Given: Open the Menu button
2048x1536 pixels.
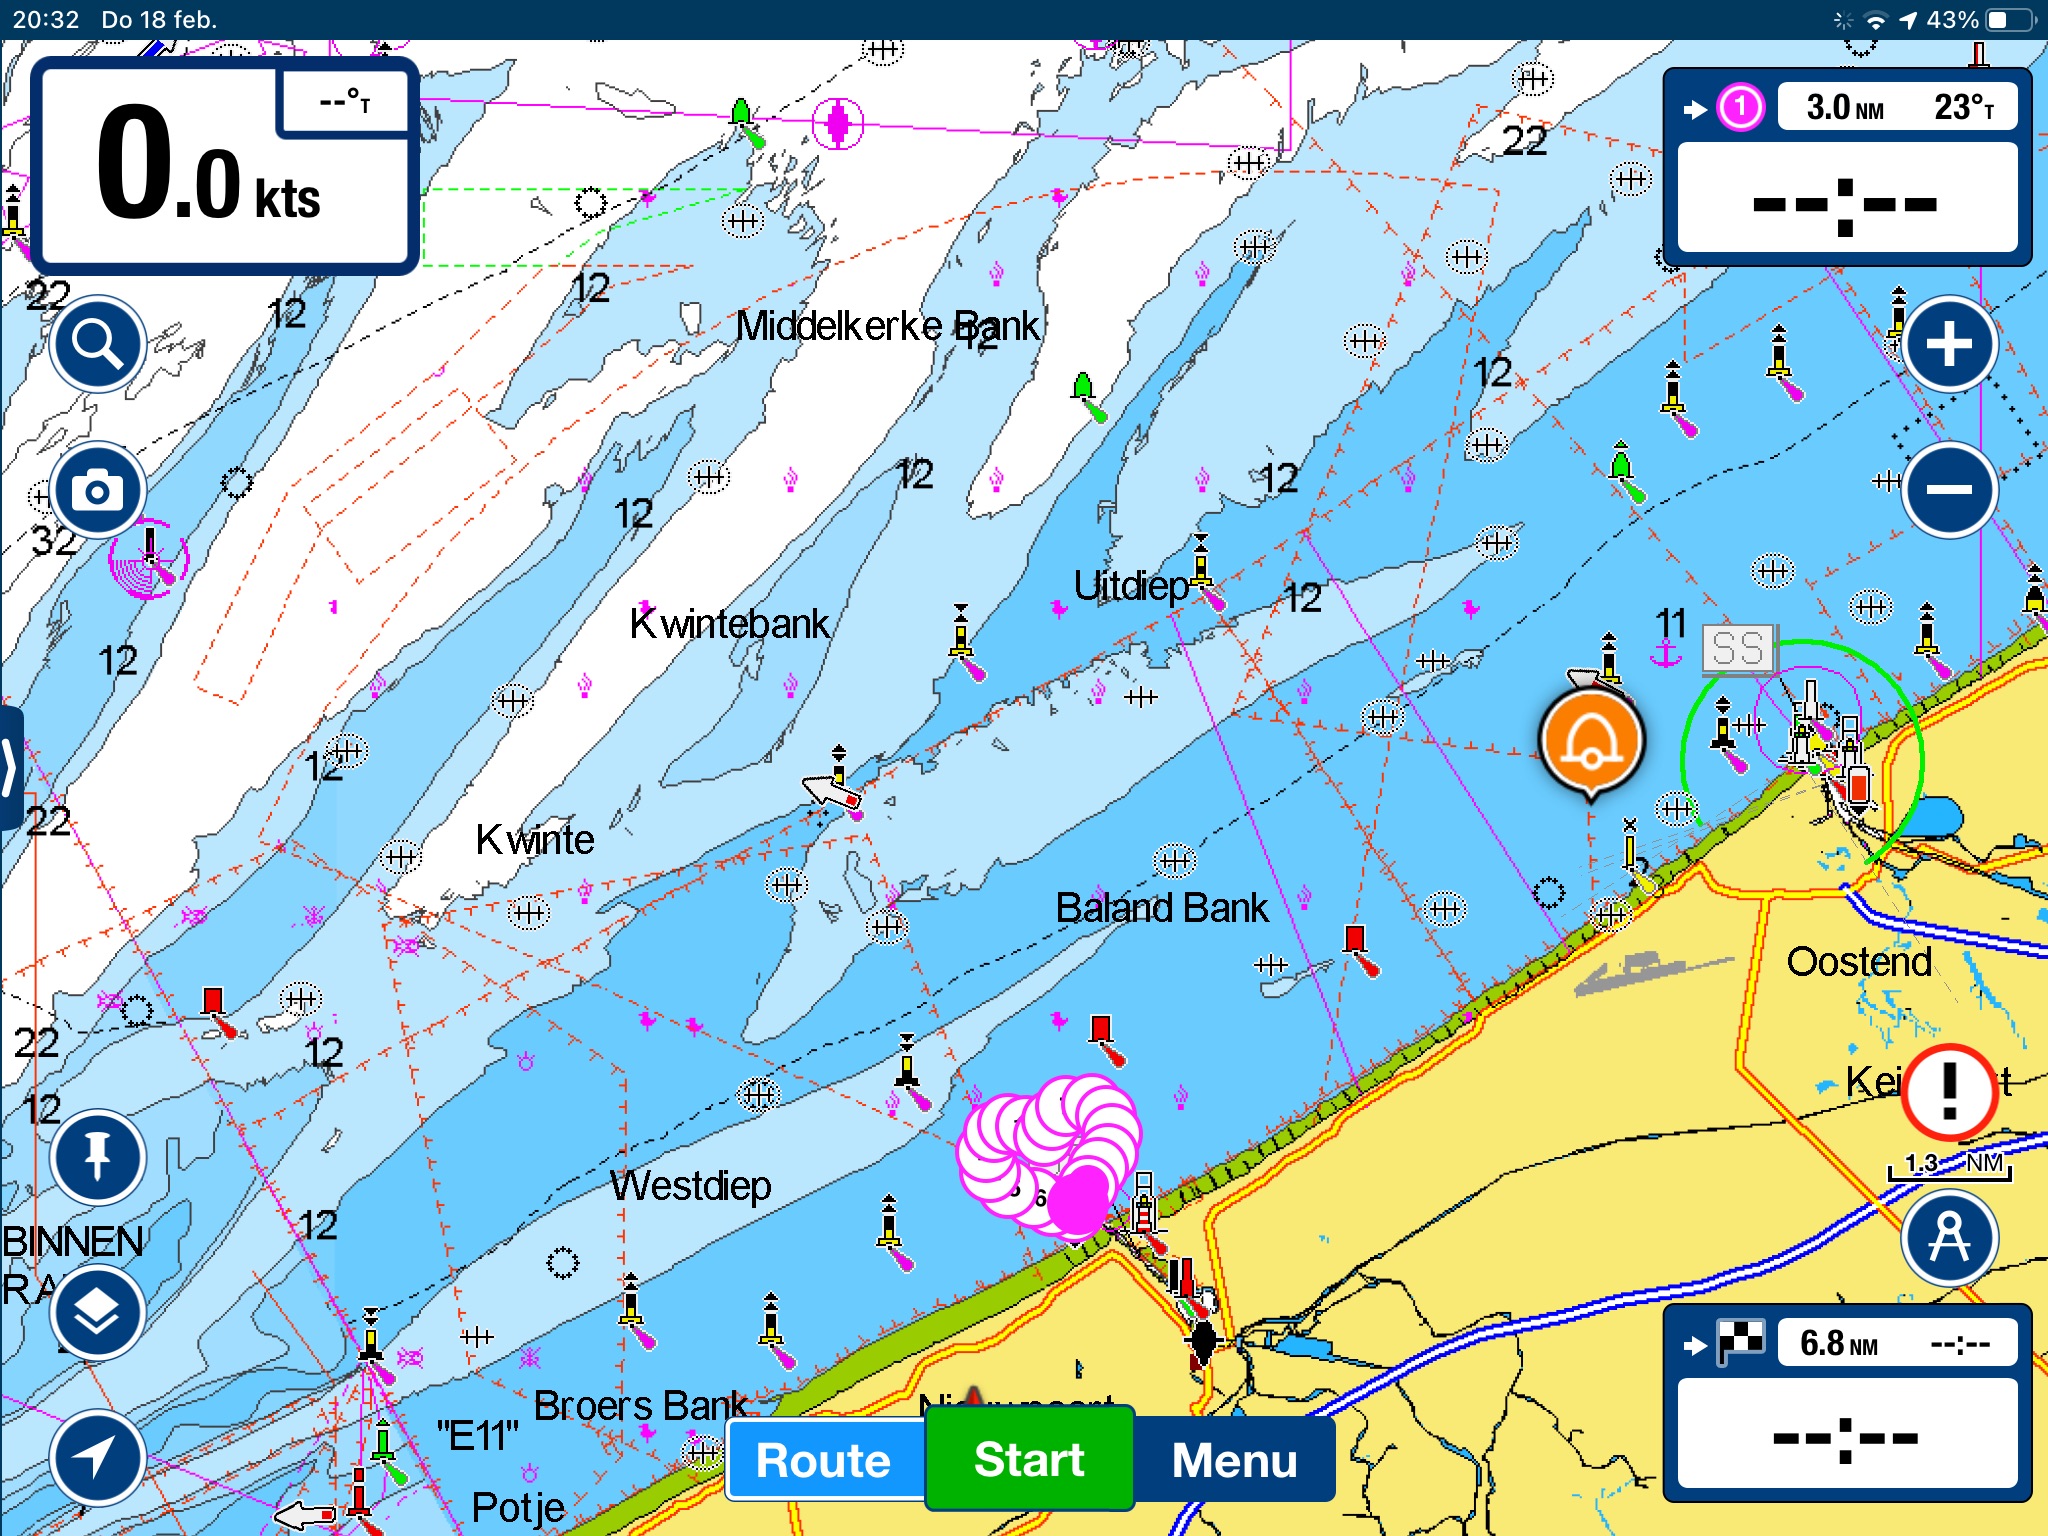Looking at the screenshot, I should [1234, 1460].
